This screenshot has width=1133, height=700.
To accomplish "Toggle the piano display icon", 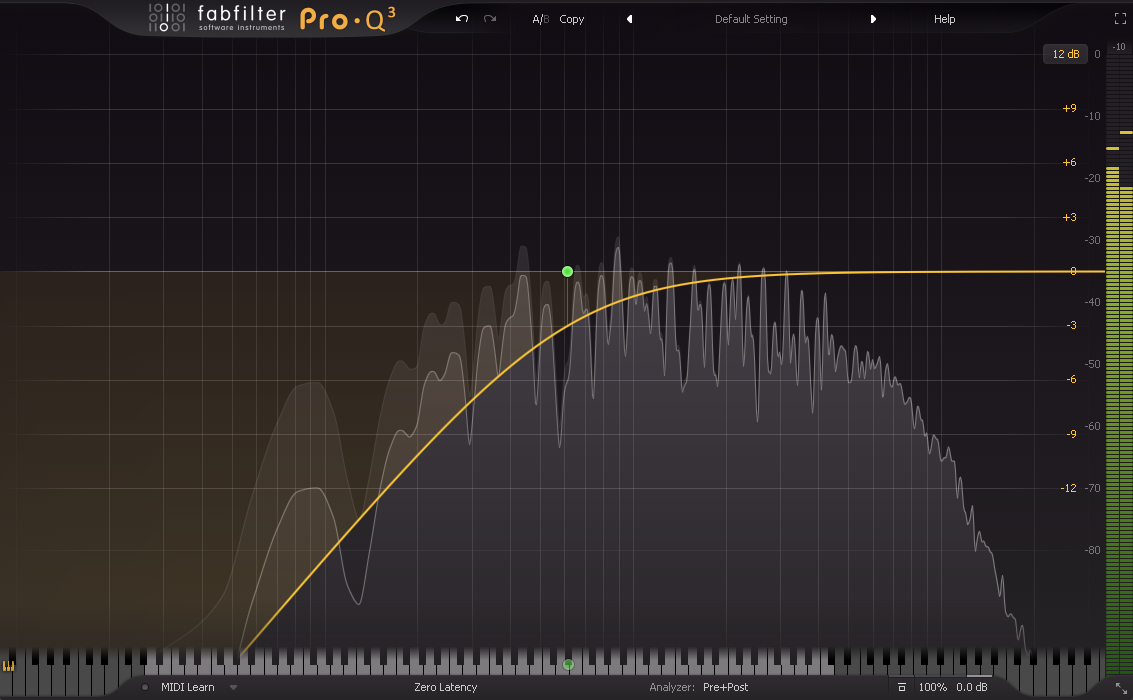I will pyautogui.click(x=9, y=666).
